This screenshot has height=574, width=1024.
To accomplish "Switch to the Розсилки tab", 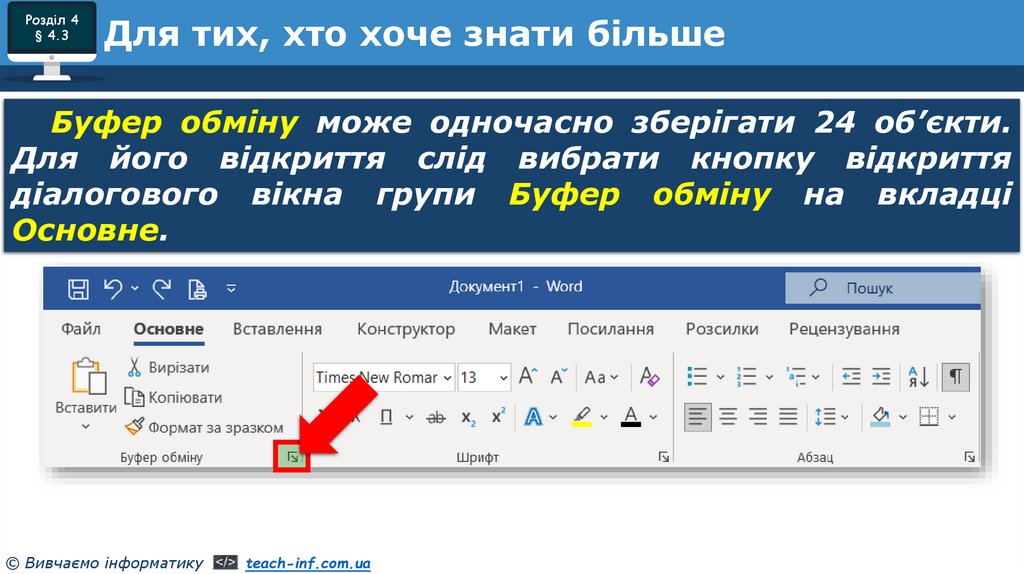I will coord(722,329).
